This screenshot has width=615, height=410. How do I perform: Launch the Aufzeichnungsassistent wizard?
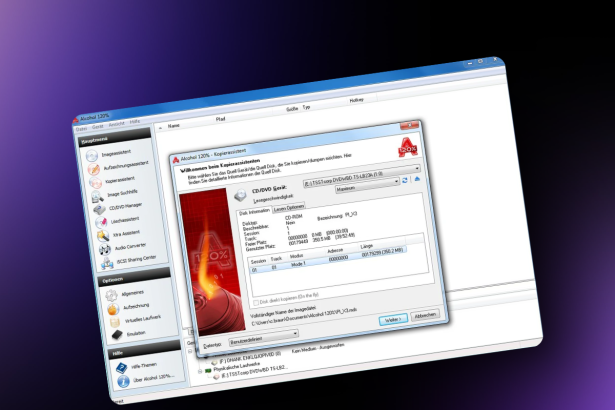pos(126,166)
